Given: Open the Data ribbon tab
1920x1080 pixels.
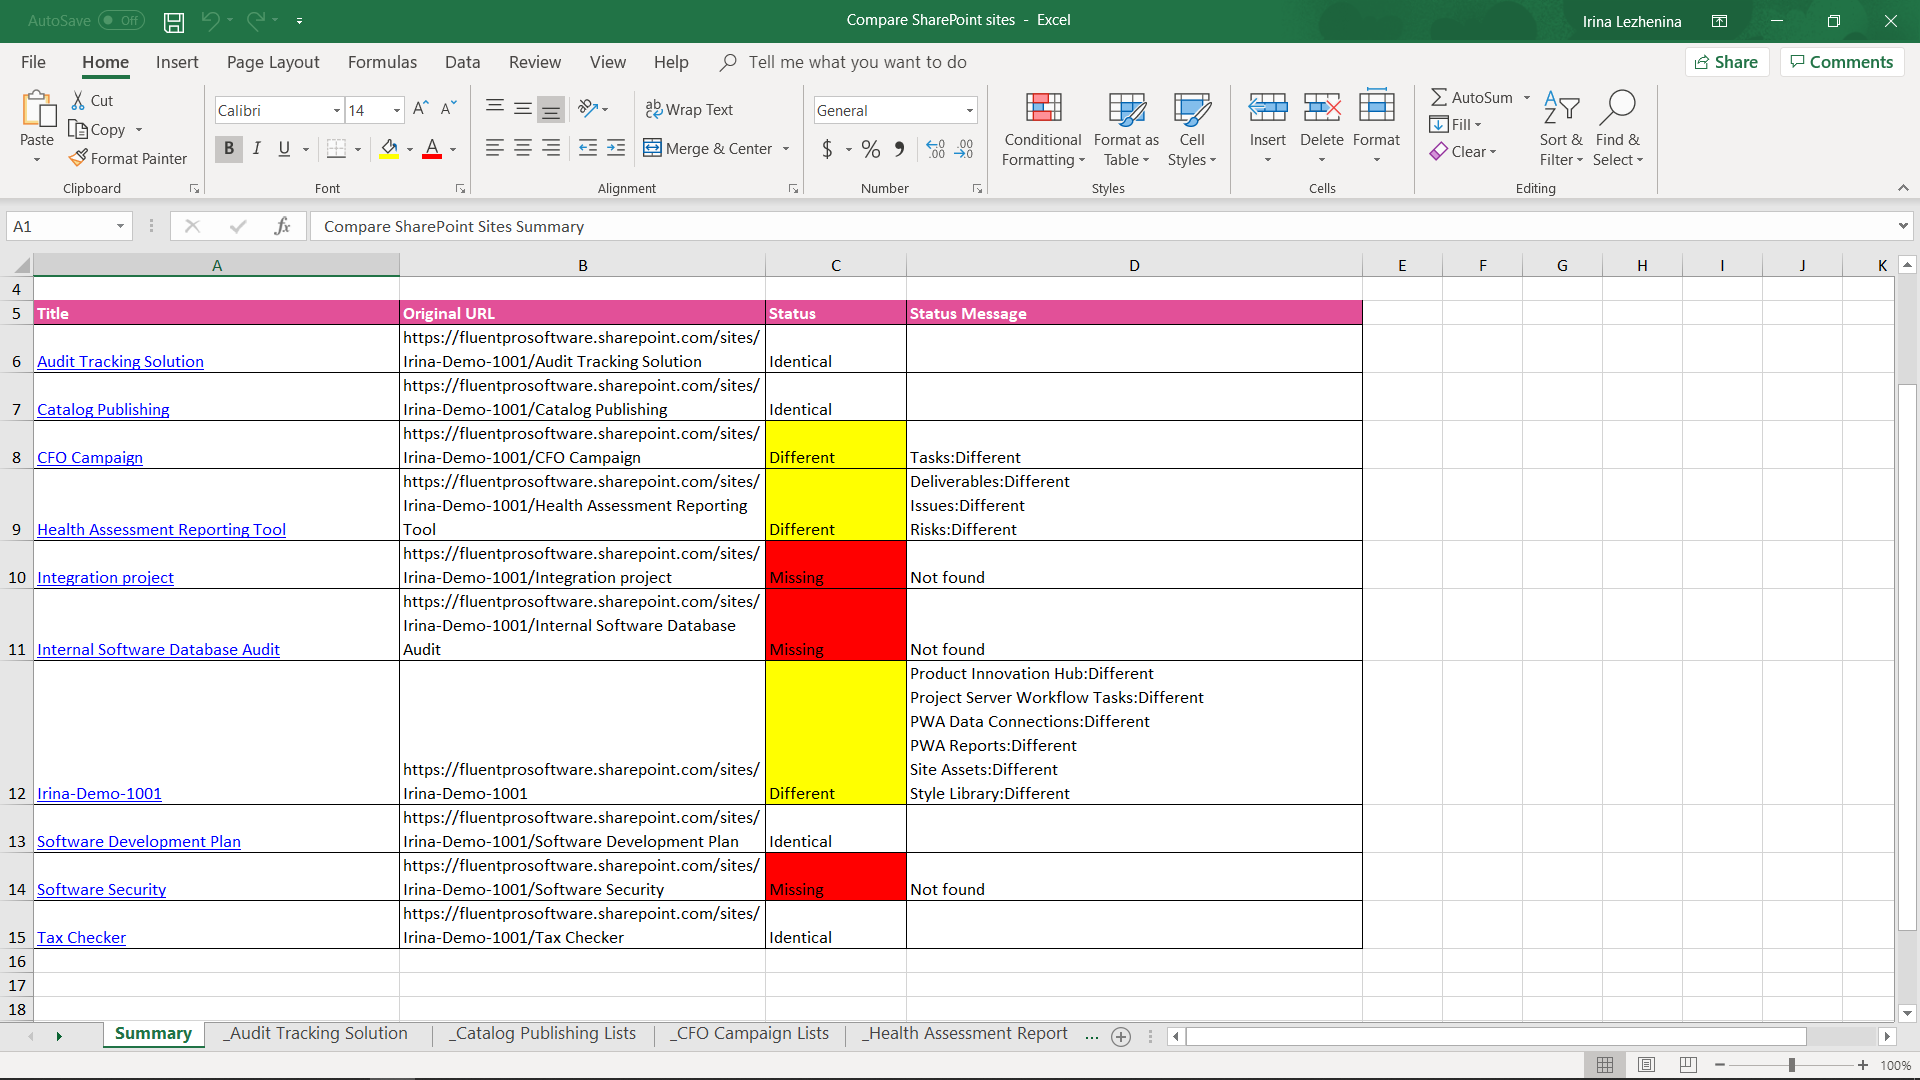Looking at the screenshot, I should pos(462,62).
